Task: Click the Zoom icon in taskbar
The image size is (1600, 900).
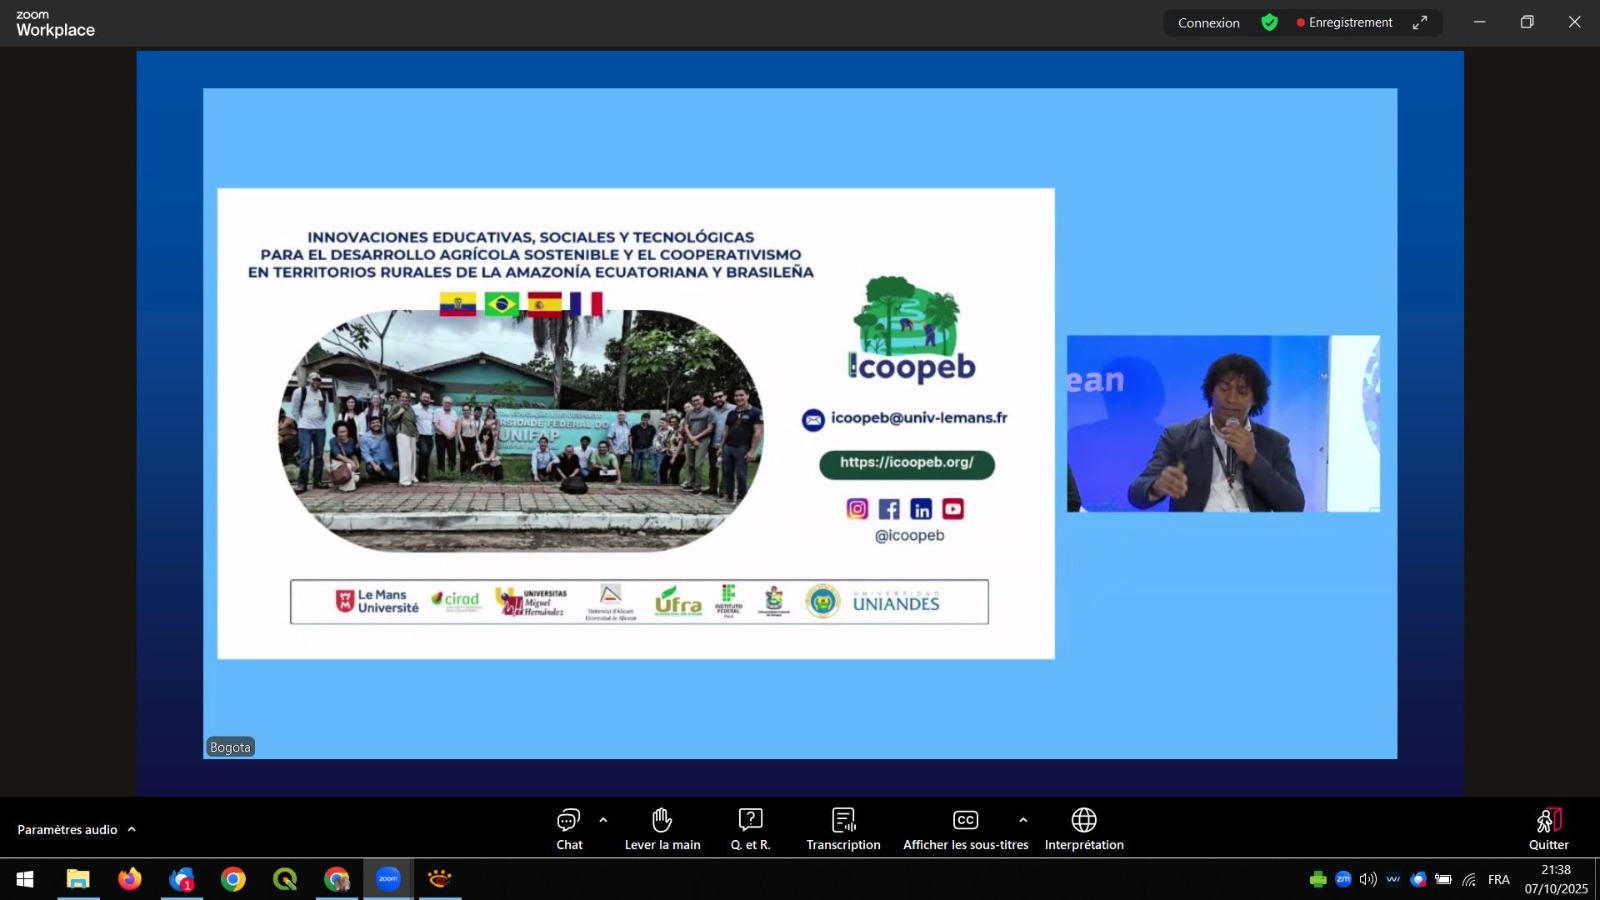Action: 388,879
